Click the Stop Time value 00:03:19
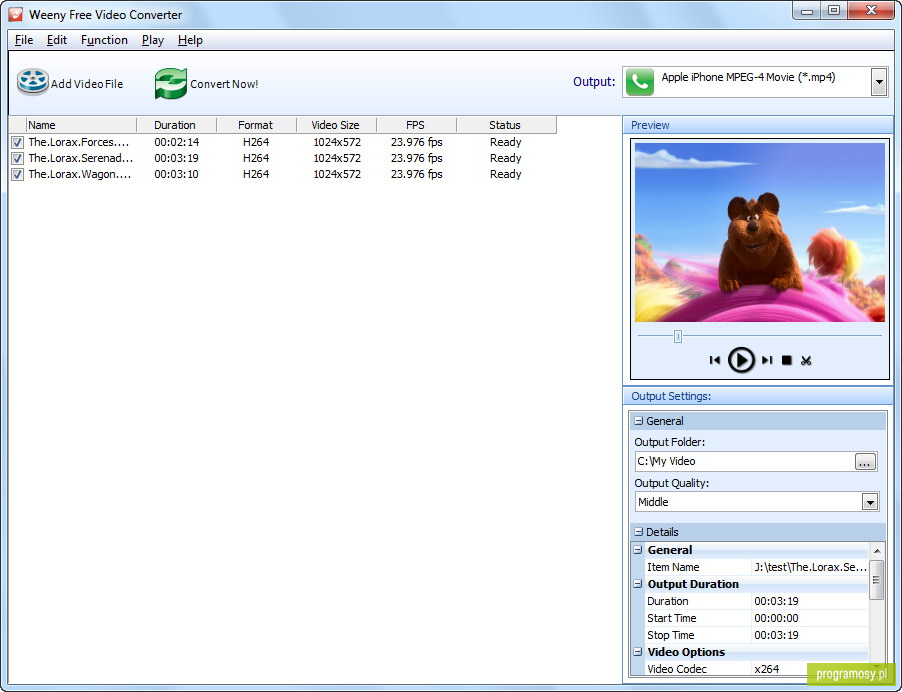Viewport: 902px width, 692px height. pos(777,635)
